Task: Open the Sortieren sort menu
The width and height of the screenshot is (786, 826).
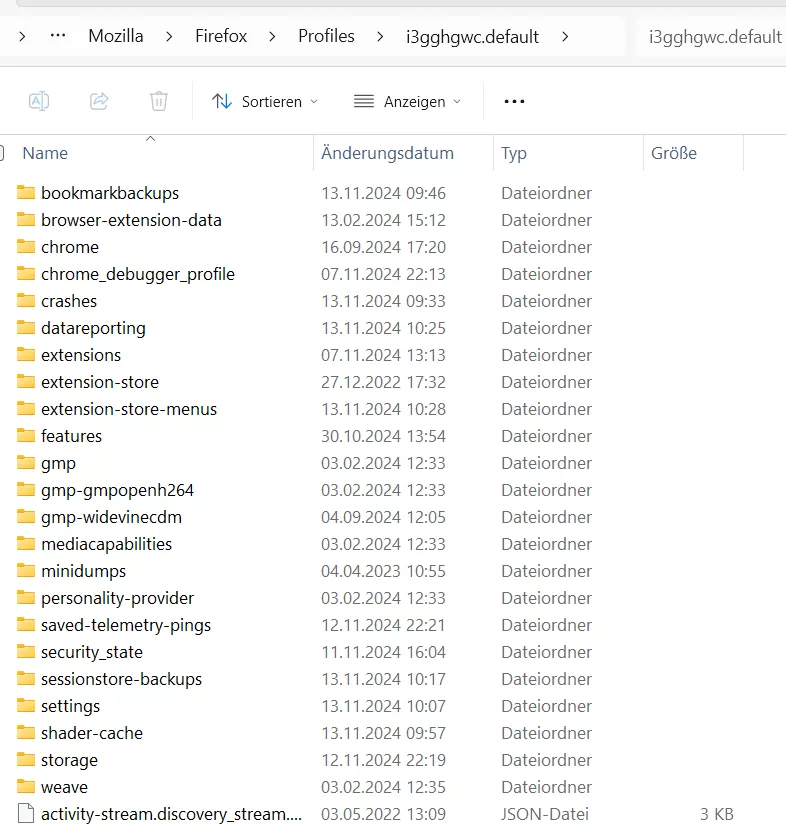Action: [265, 101]
